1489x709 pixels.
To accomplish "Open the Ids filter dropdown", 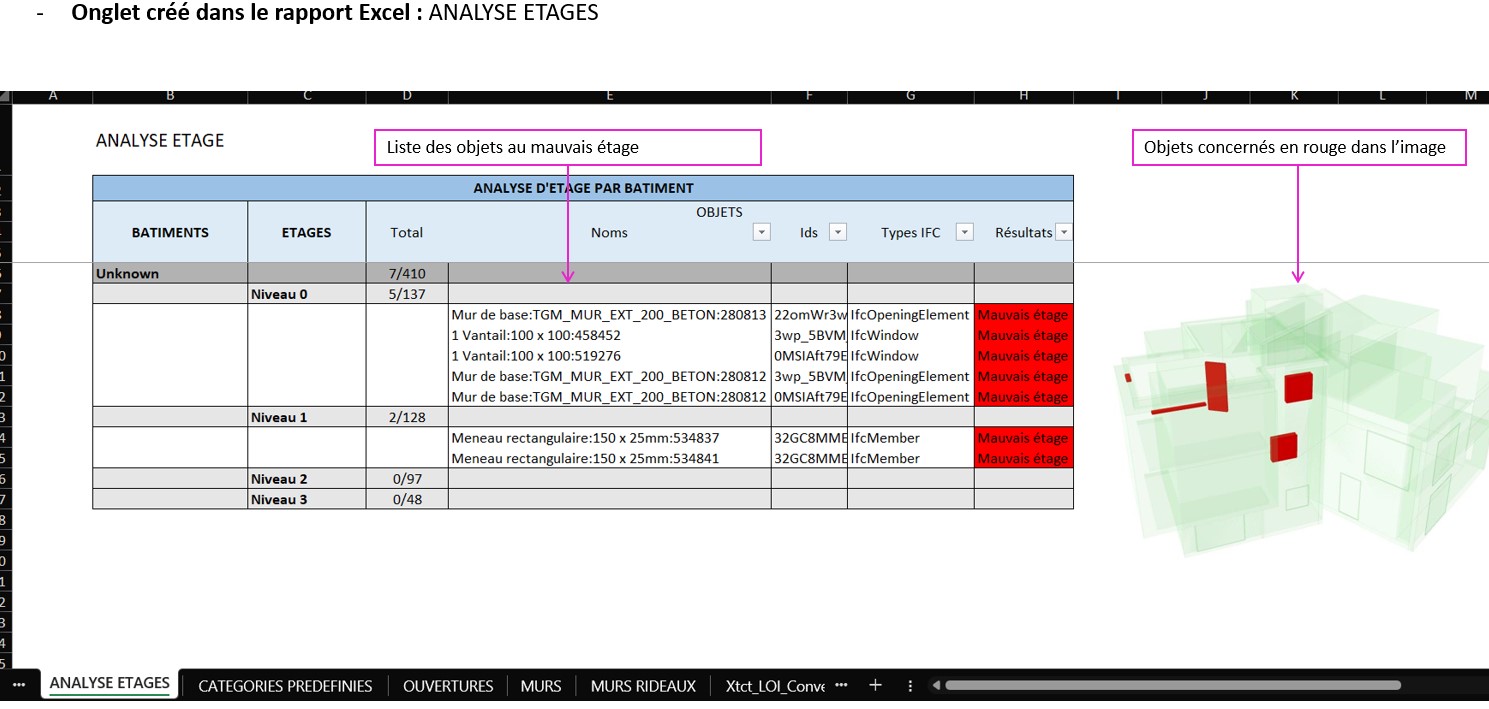I will pyautogui.click(x=836, y=231).
